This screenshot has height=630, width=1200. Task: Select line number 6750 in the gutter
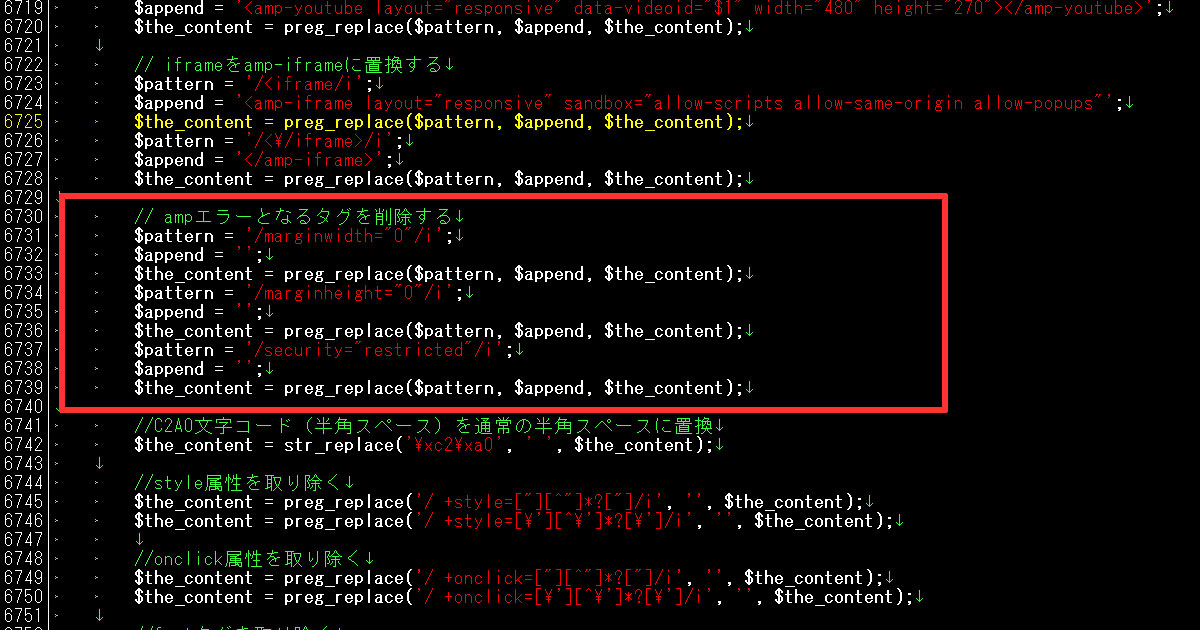tap(23, 597)
